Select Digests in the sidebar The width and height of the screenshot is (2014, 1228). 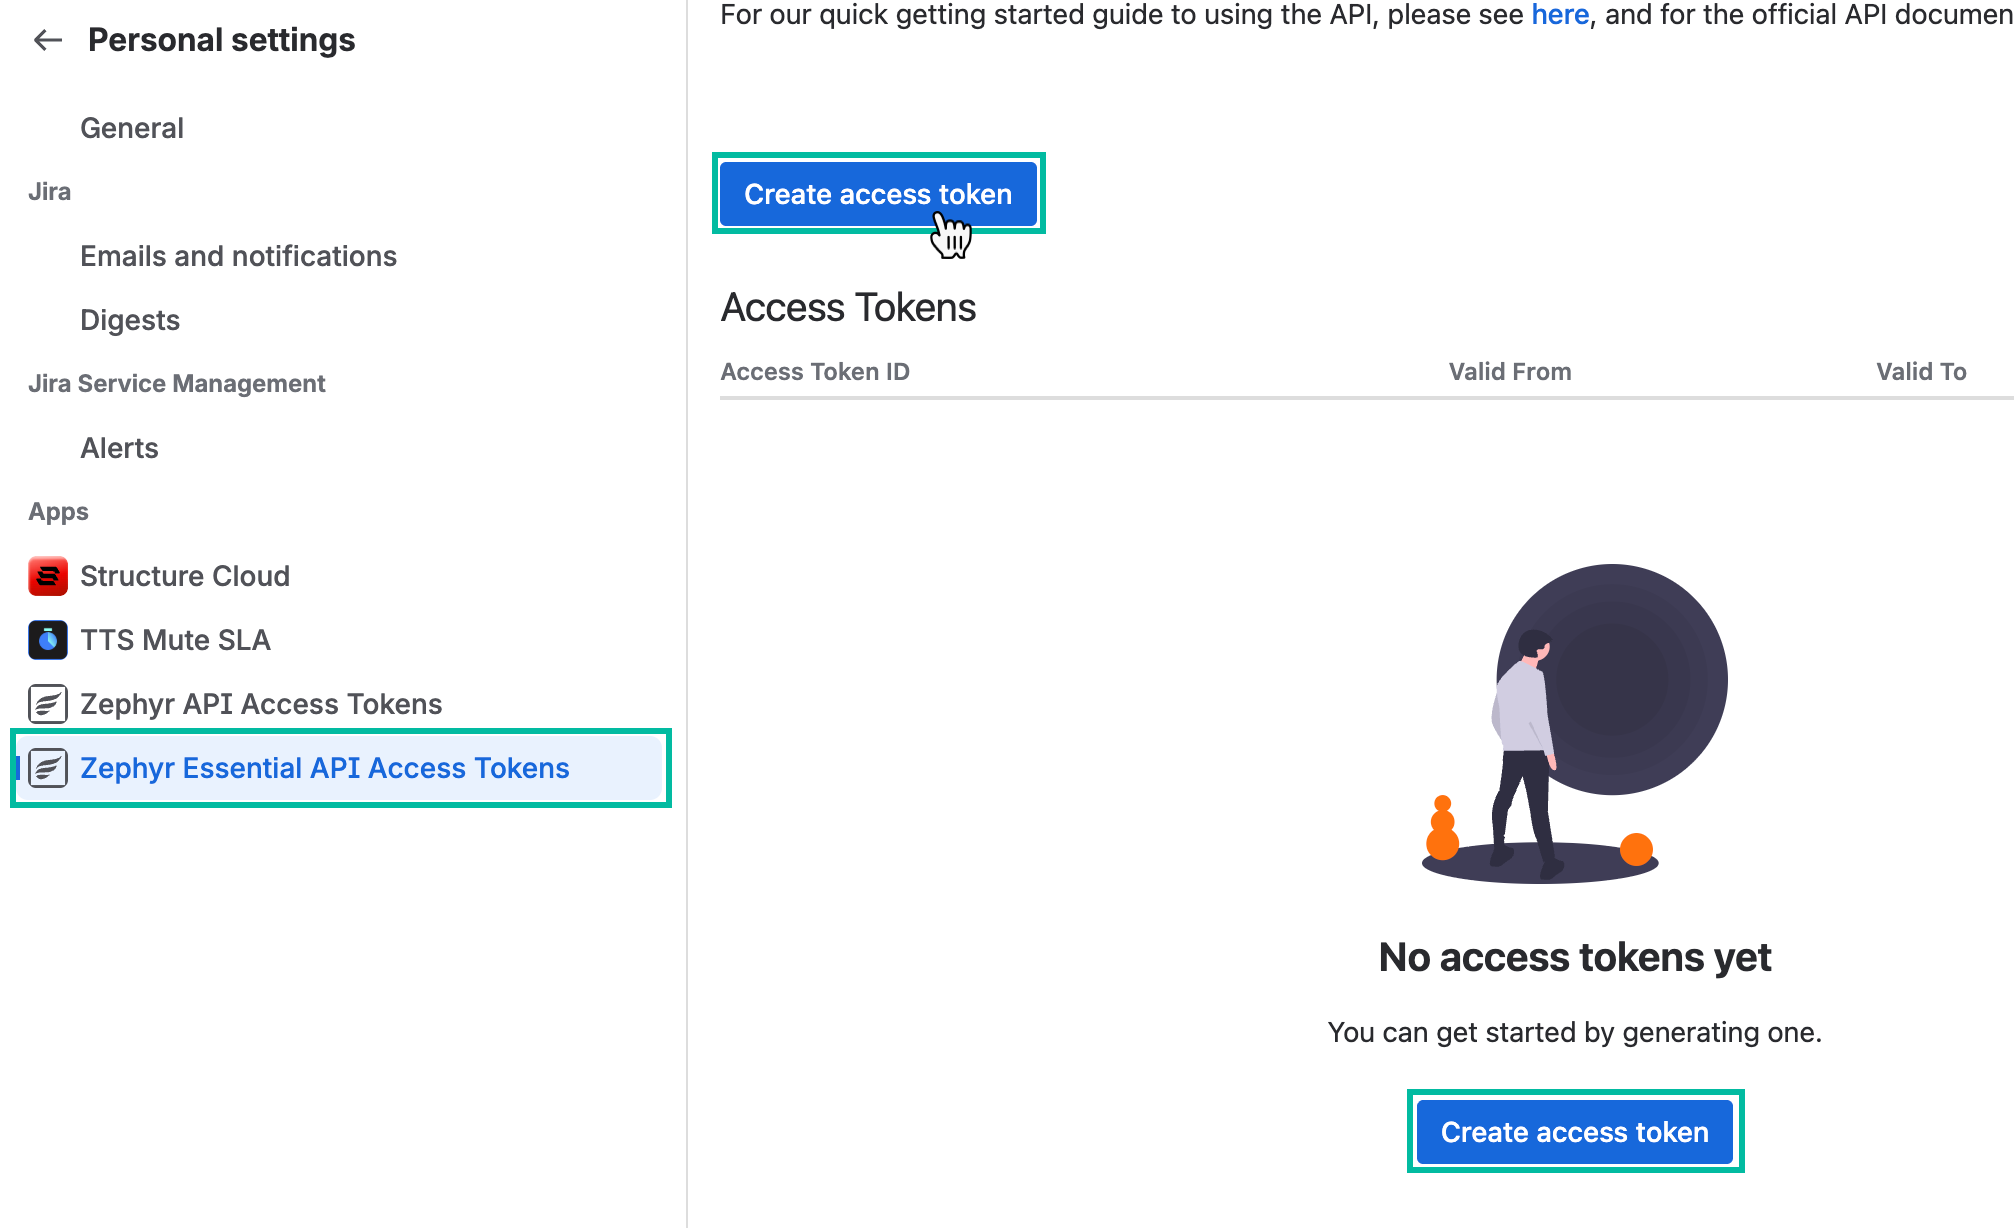tap(130, 320)
